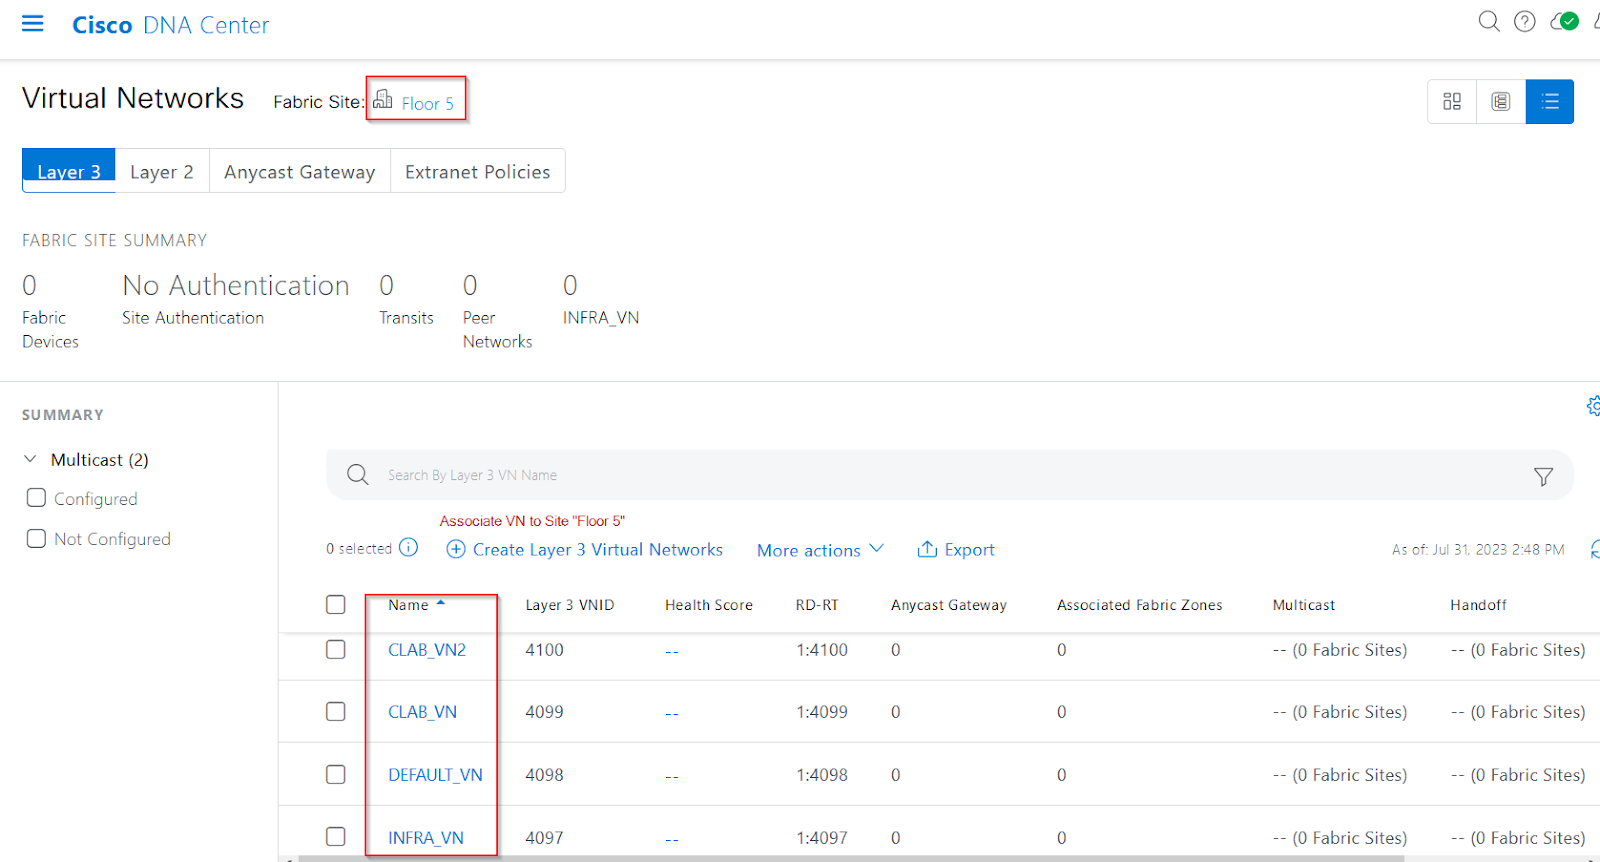Screen dimensions: 1600x862
Task: Click the Associated Fabric Zones column header
Action: click(1140, 604)
